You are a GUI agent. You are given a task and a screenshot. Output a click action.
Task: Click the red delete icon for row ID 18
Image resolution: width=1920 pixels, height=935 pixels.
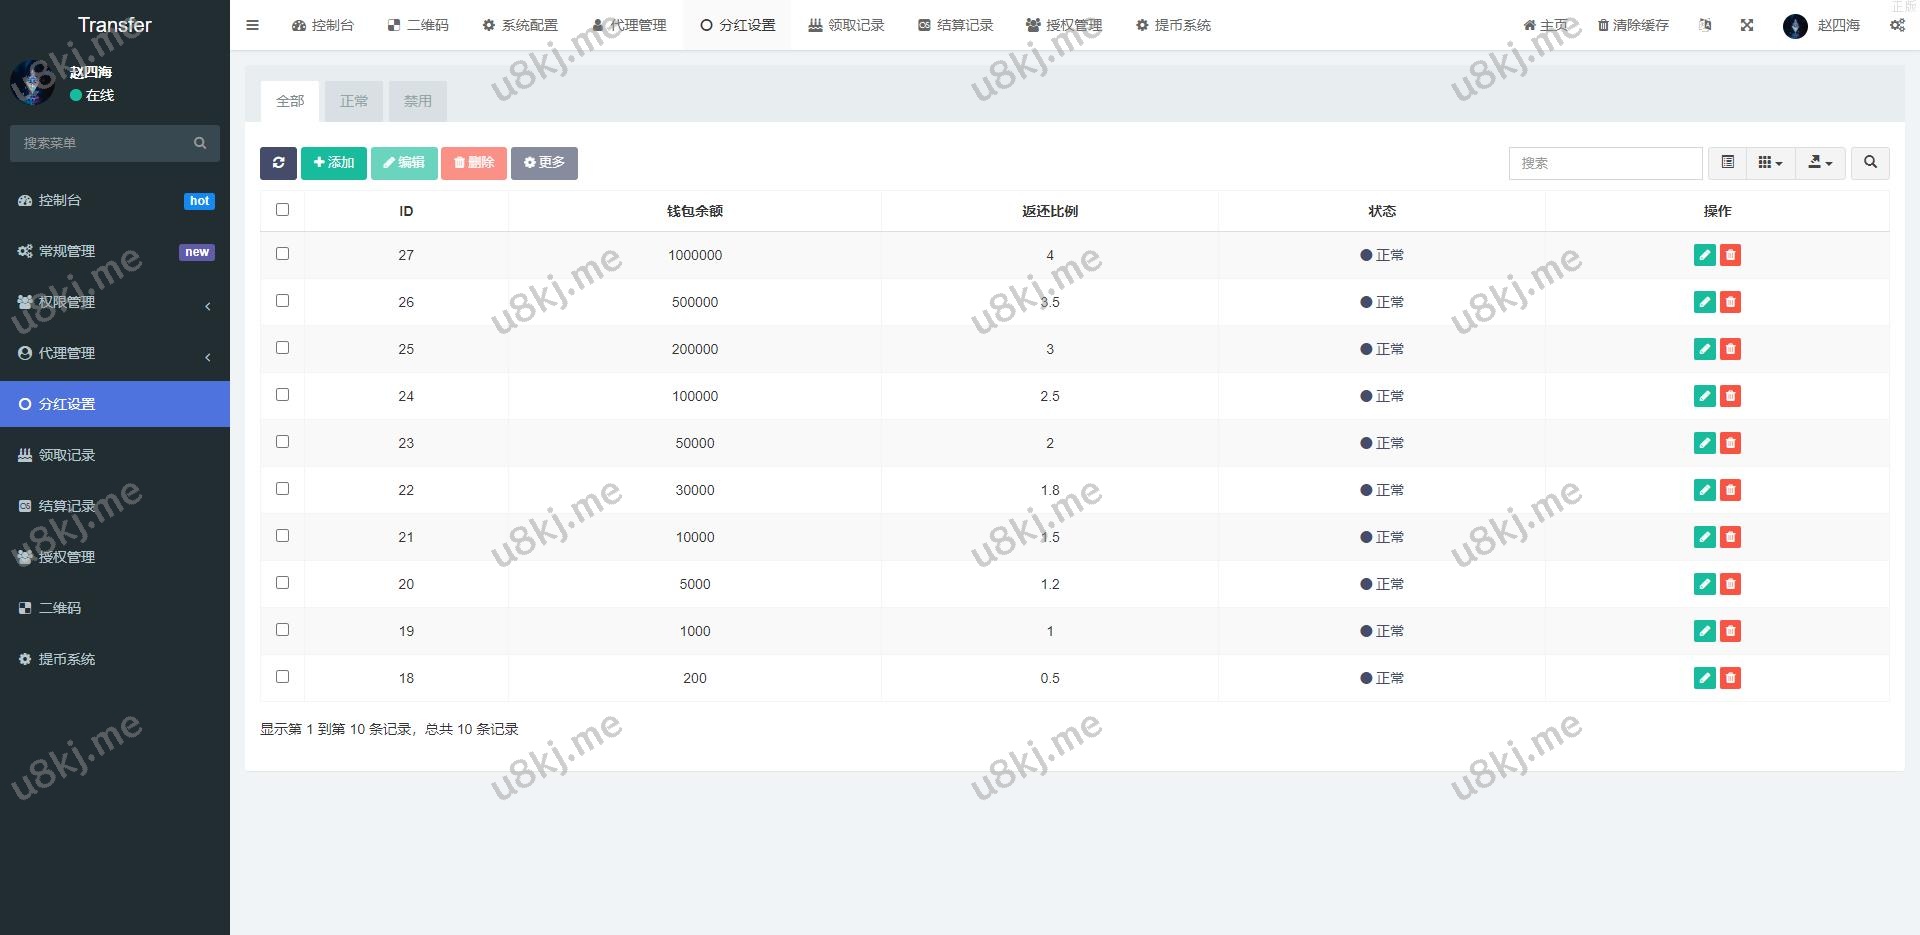[1730, 678]
